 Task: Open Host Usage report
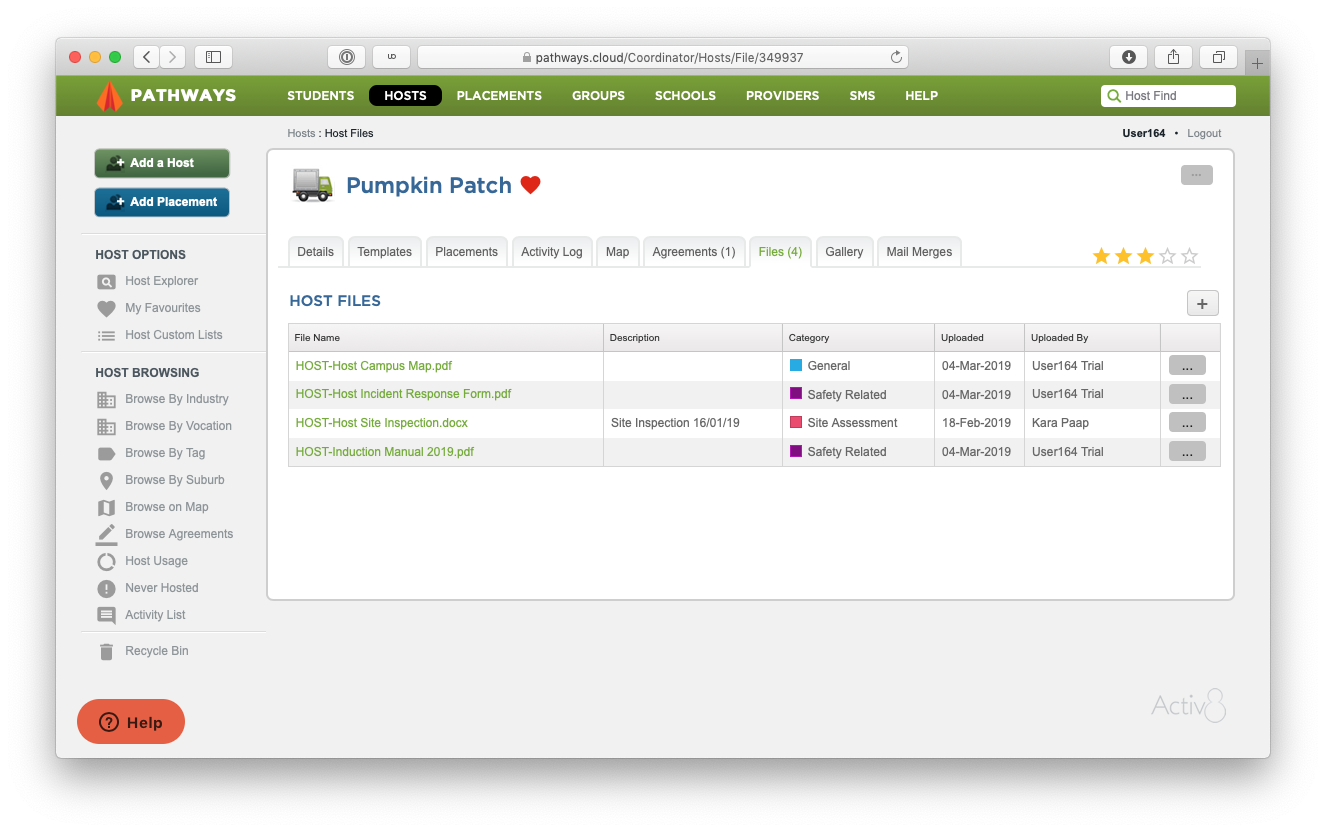click(x=156, y=561)
